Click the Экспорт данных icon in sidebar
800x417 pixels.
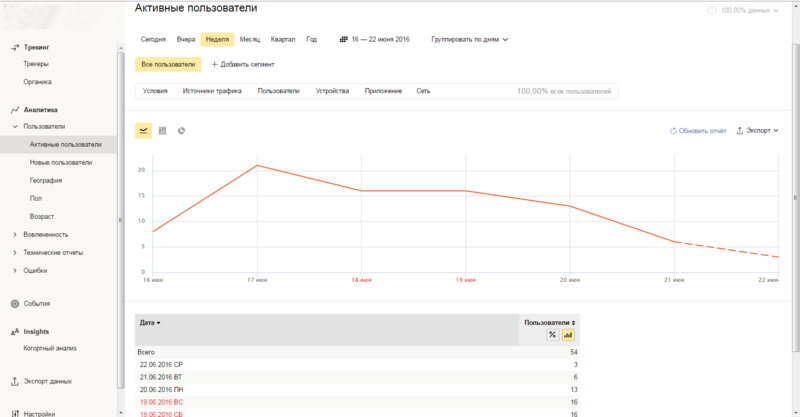pyautogui.click(x=15, y=381)
